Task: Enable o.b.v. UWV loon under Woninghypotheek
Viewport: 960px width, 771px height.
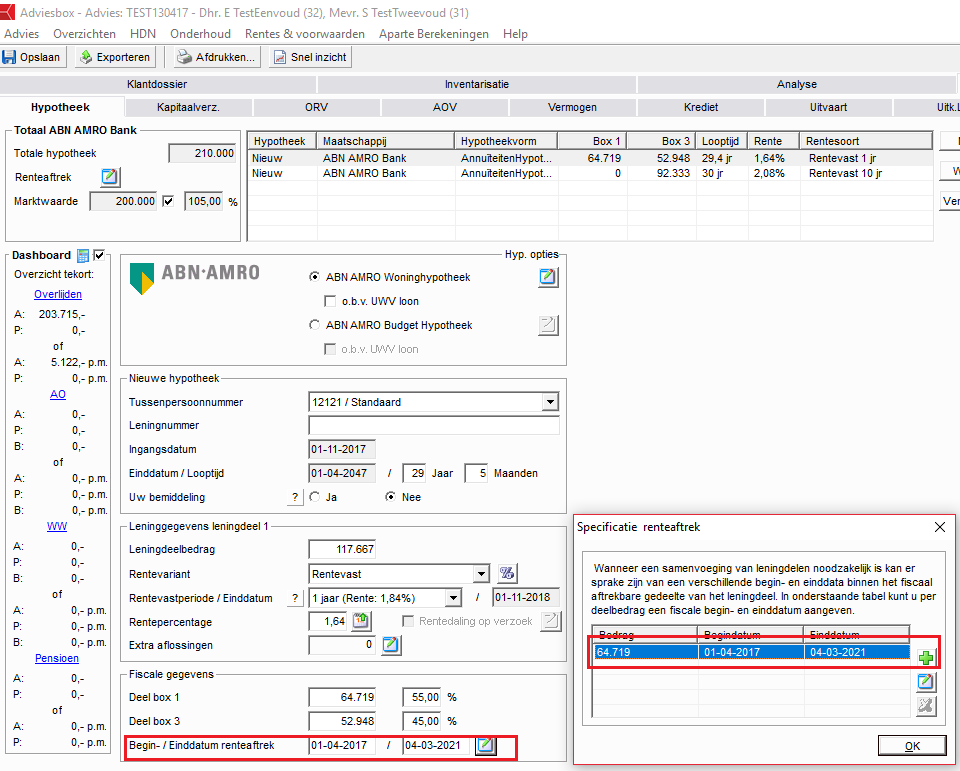Action: click(330, 301)
